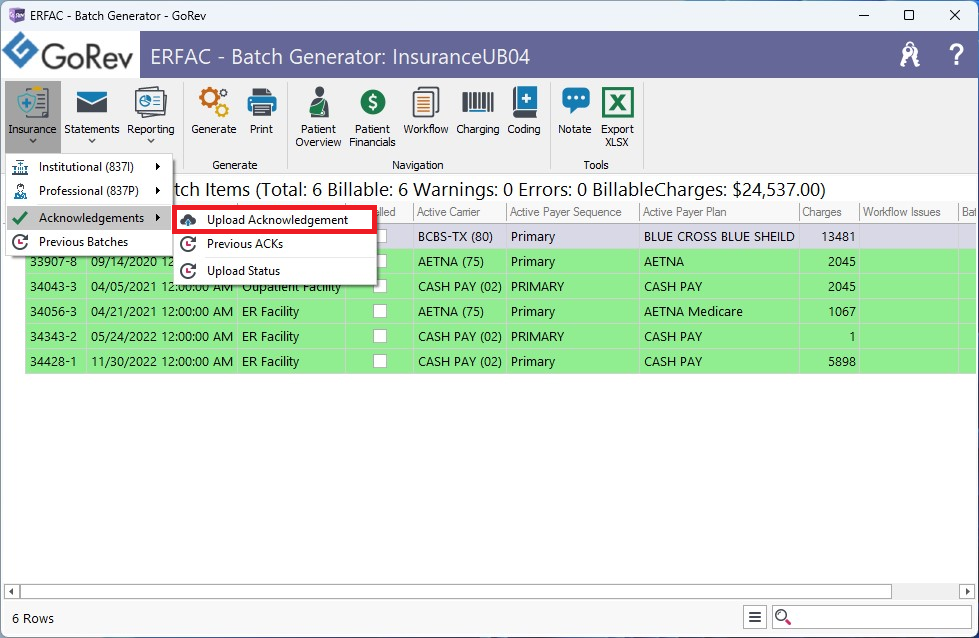Sort by Active Payer Plan header
This screenshot has height=638, width=979.
[x=719, y=212]
